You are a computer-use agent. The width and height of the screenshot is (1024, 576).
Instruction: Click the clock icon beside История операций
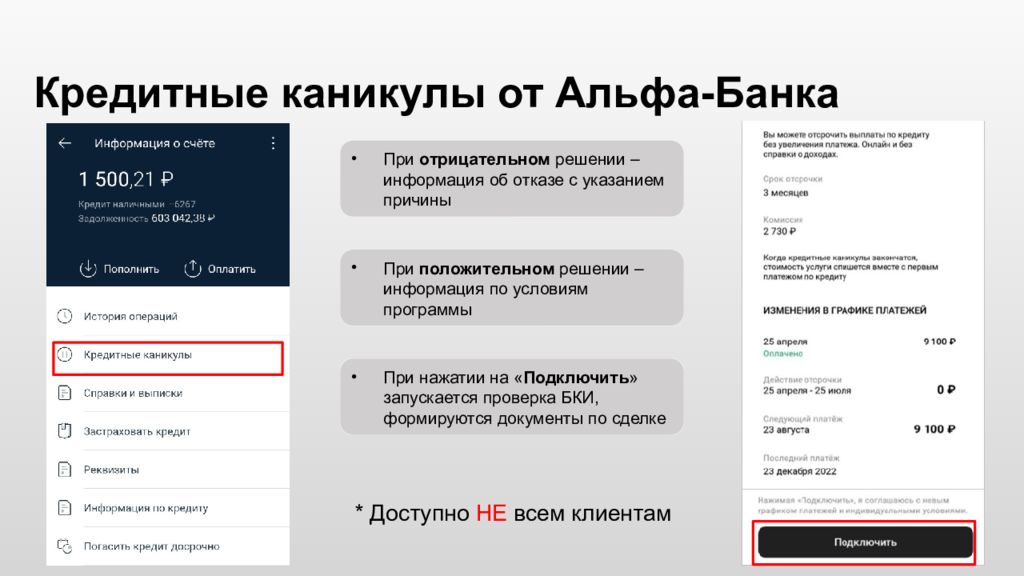pos(65,316)
